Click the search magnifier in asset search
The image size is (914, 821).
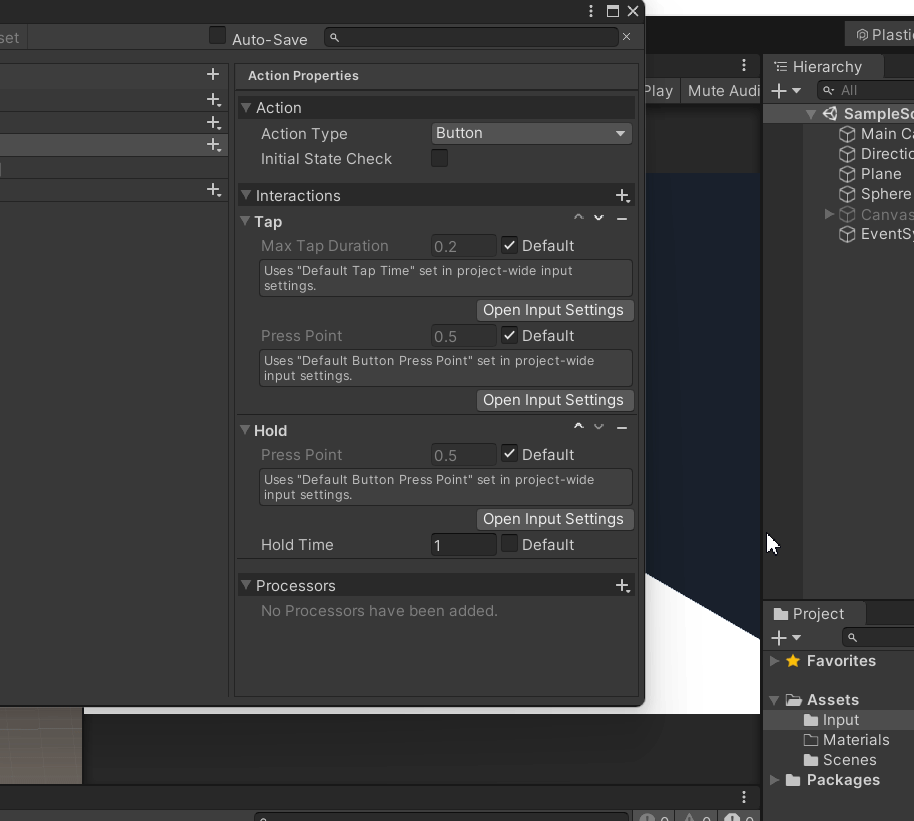point(335,37)
